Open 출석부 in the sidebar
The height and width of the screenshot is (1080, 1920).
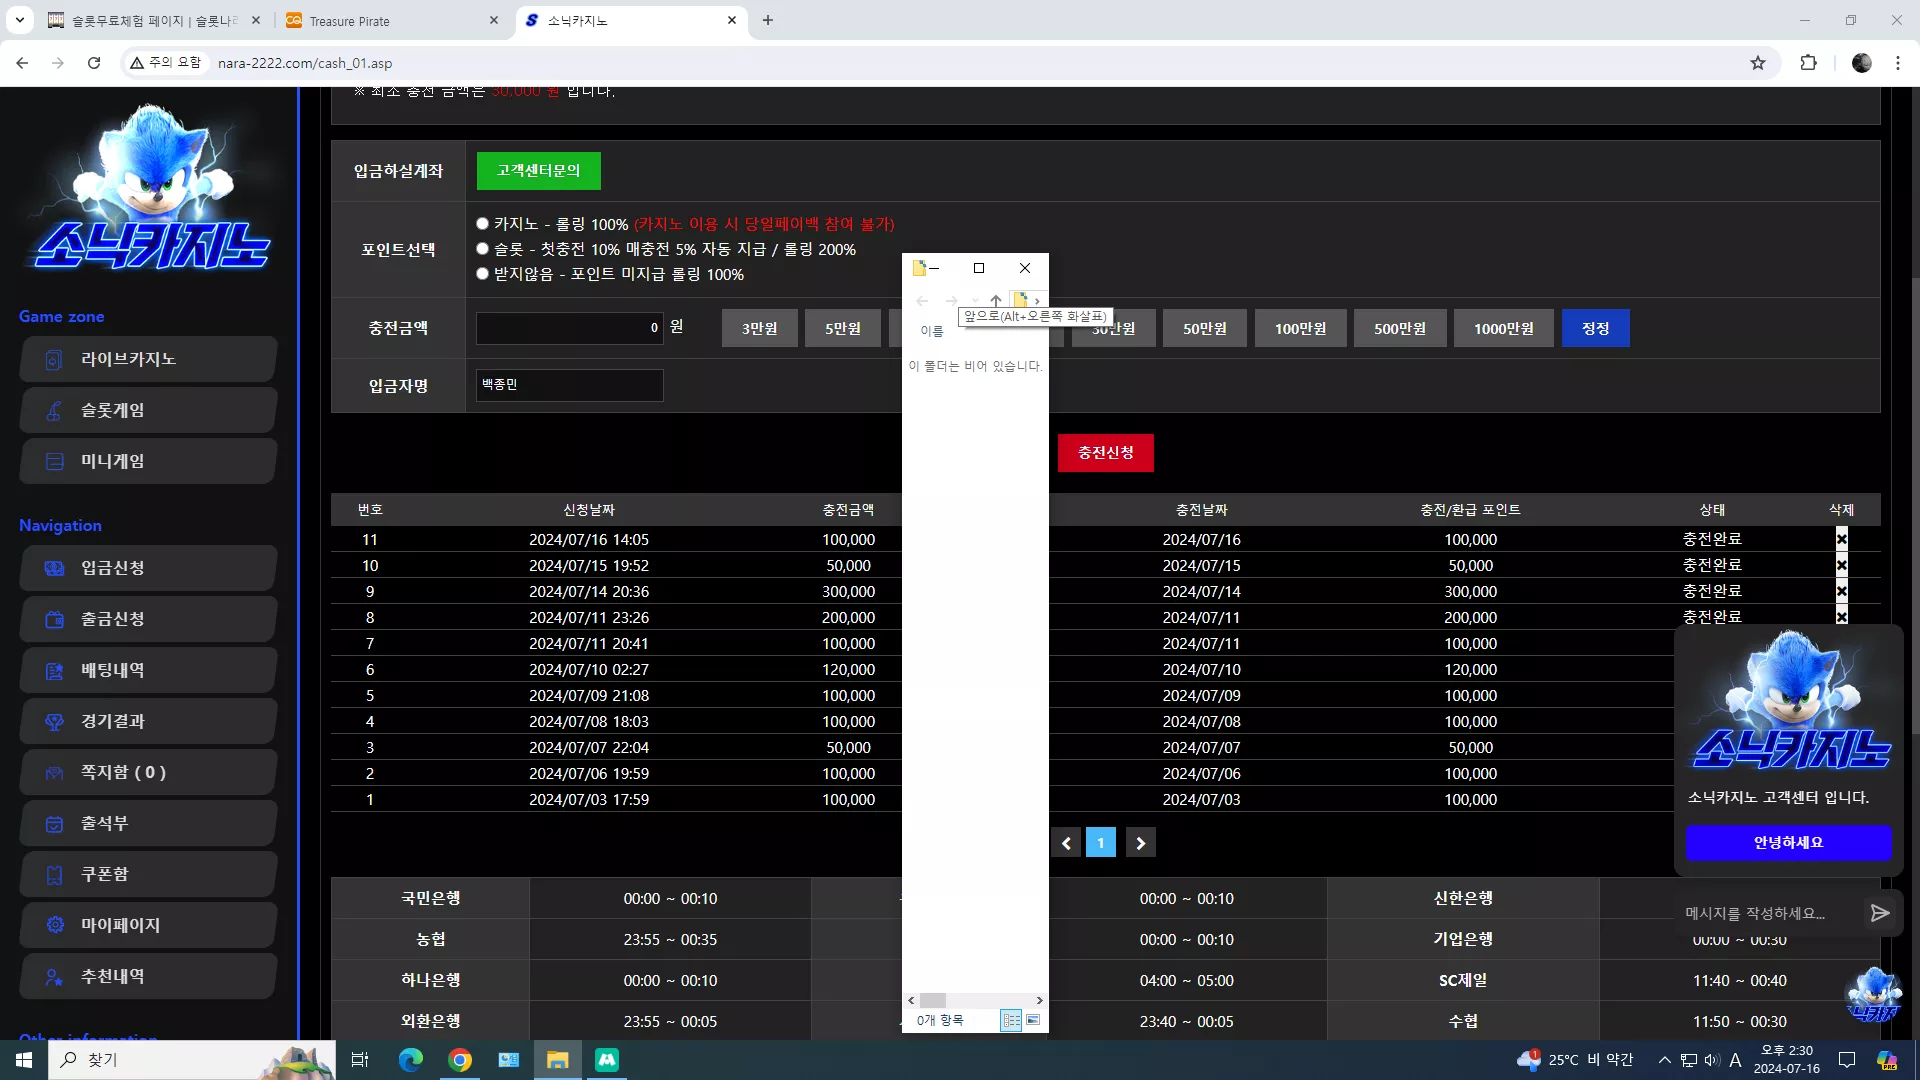point(148,823)
